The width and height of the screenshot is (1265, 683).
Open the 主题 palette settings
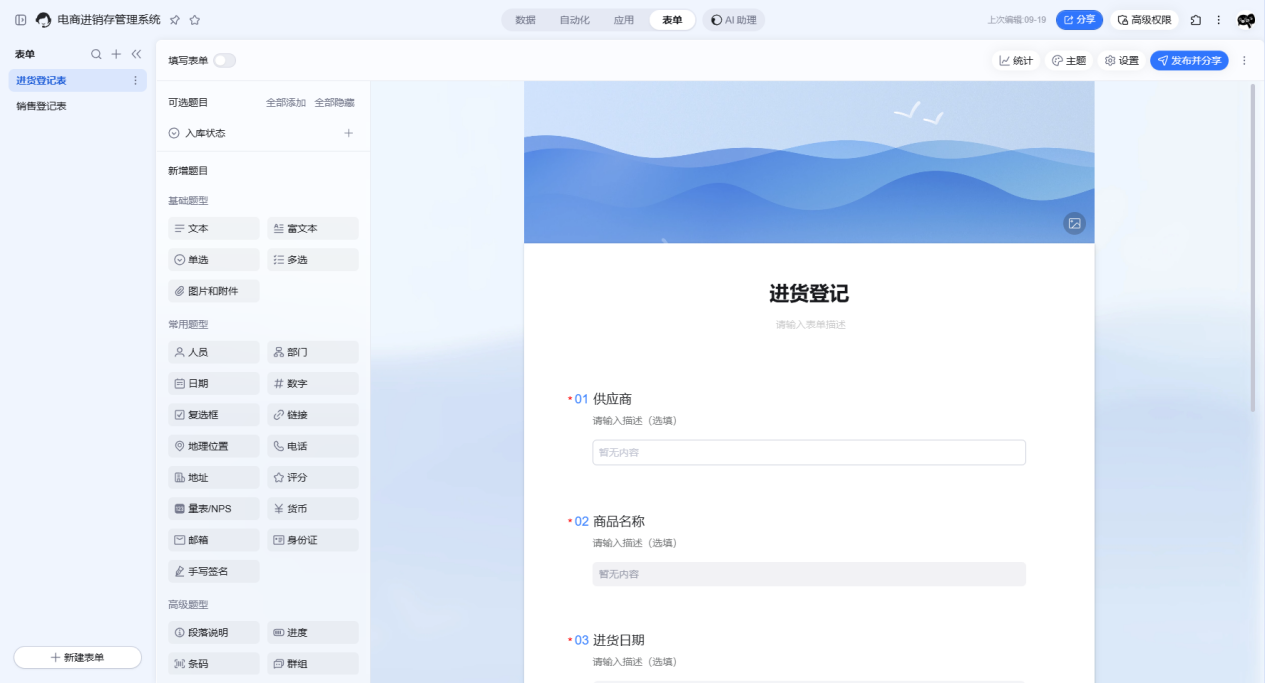point(1068,60)
